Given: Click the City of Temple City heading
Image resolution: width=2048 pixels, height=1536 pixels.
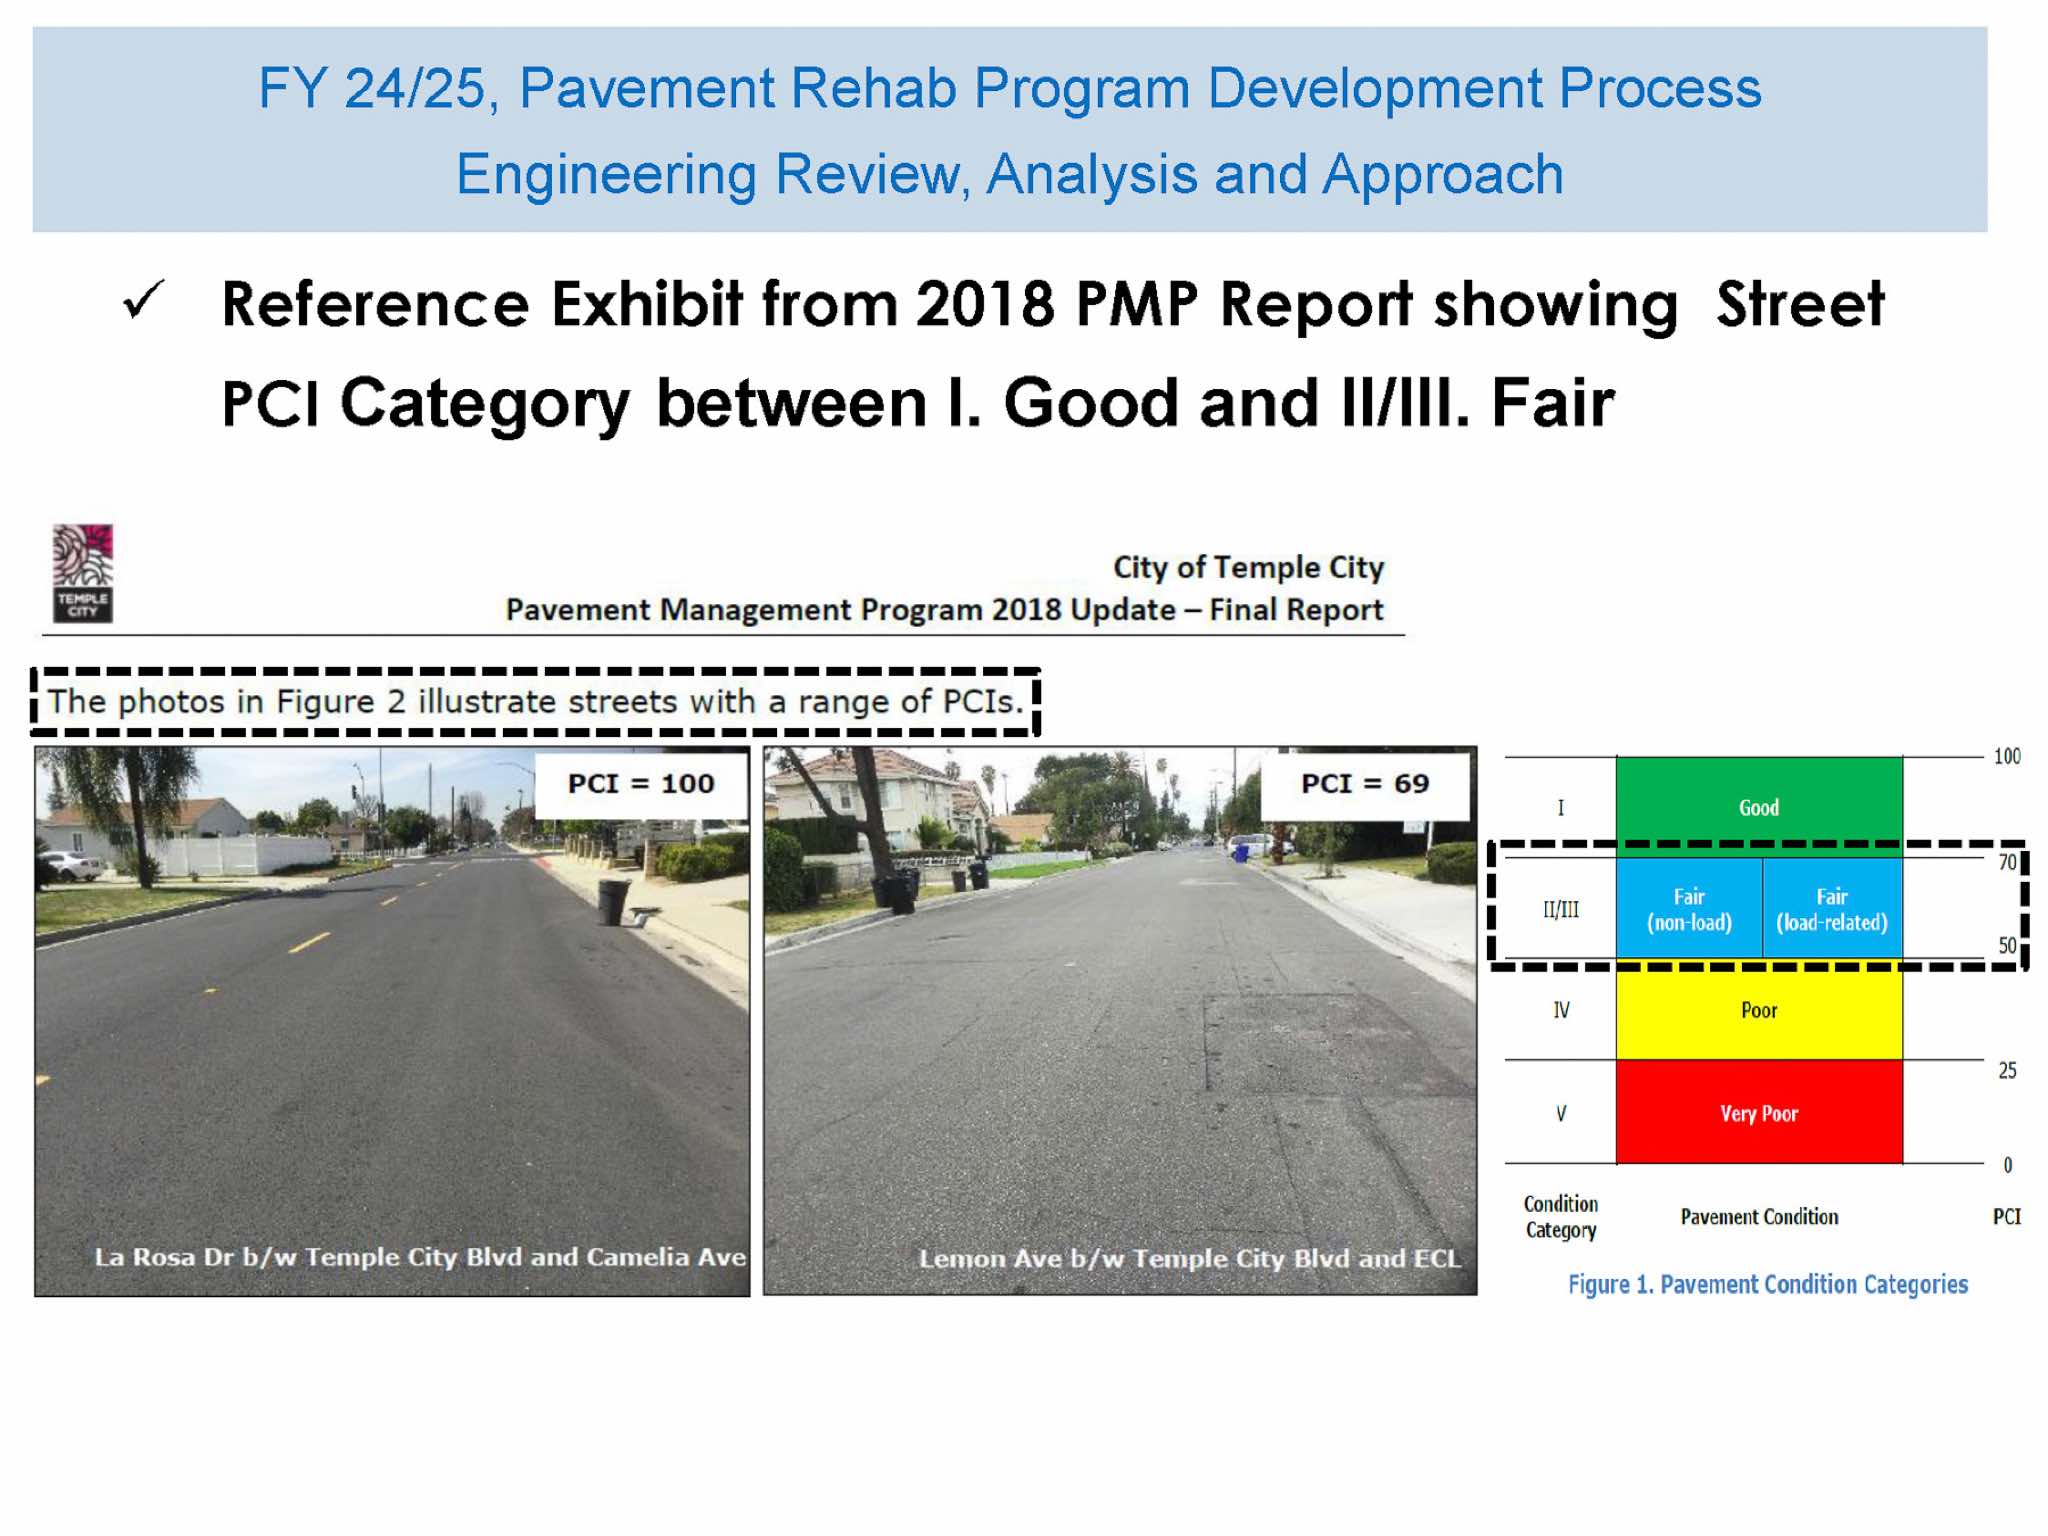Looking at the screenshot, I should point(1248,567).
